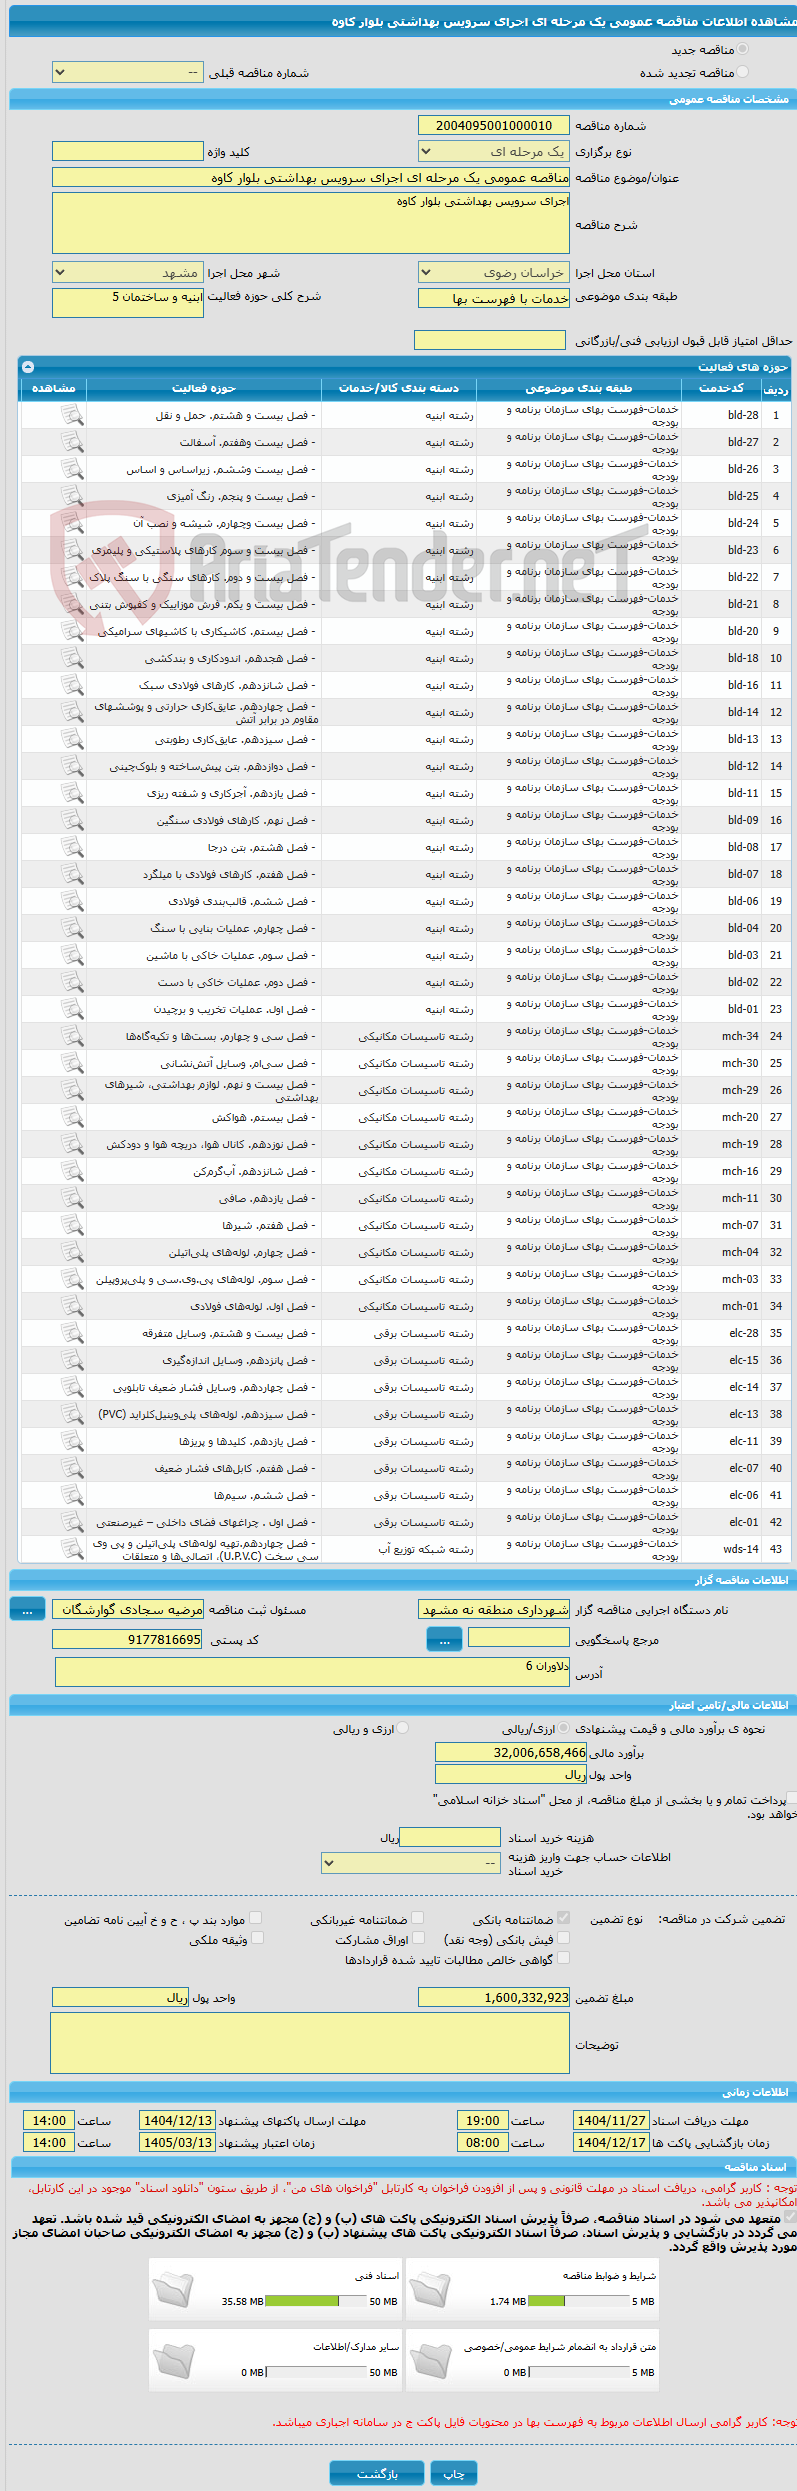View details icon for row bld-13
The width and height of the screenshot is (797, 2491).
[x=72, y=739]
